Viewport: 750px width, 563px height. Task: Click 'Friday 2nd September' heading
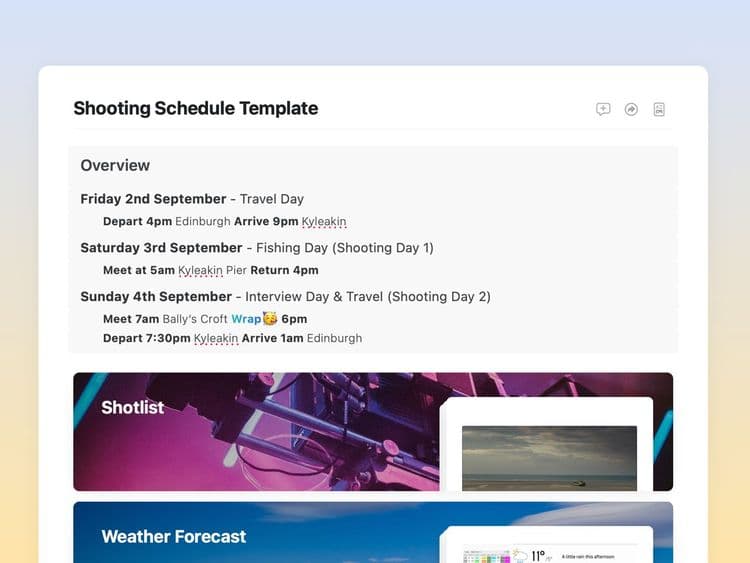[x=153, y=199]
